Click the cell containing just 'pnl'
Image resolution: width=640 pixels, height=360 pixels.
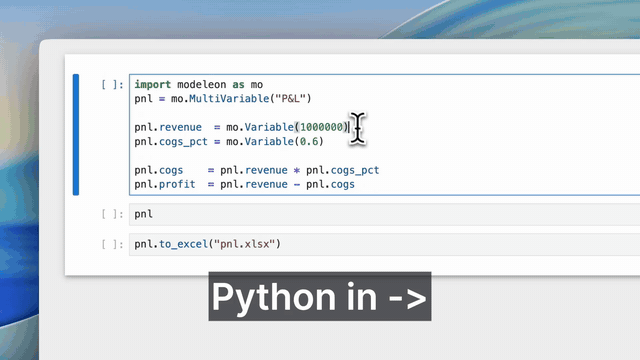384,214
